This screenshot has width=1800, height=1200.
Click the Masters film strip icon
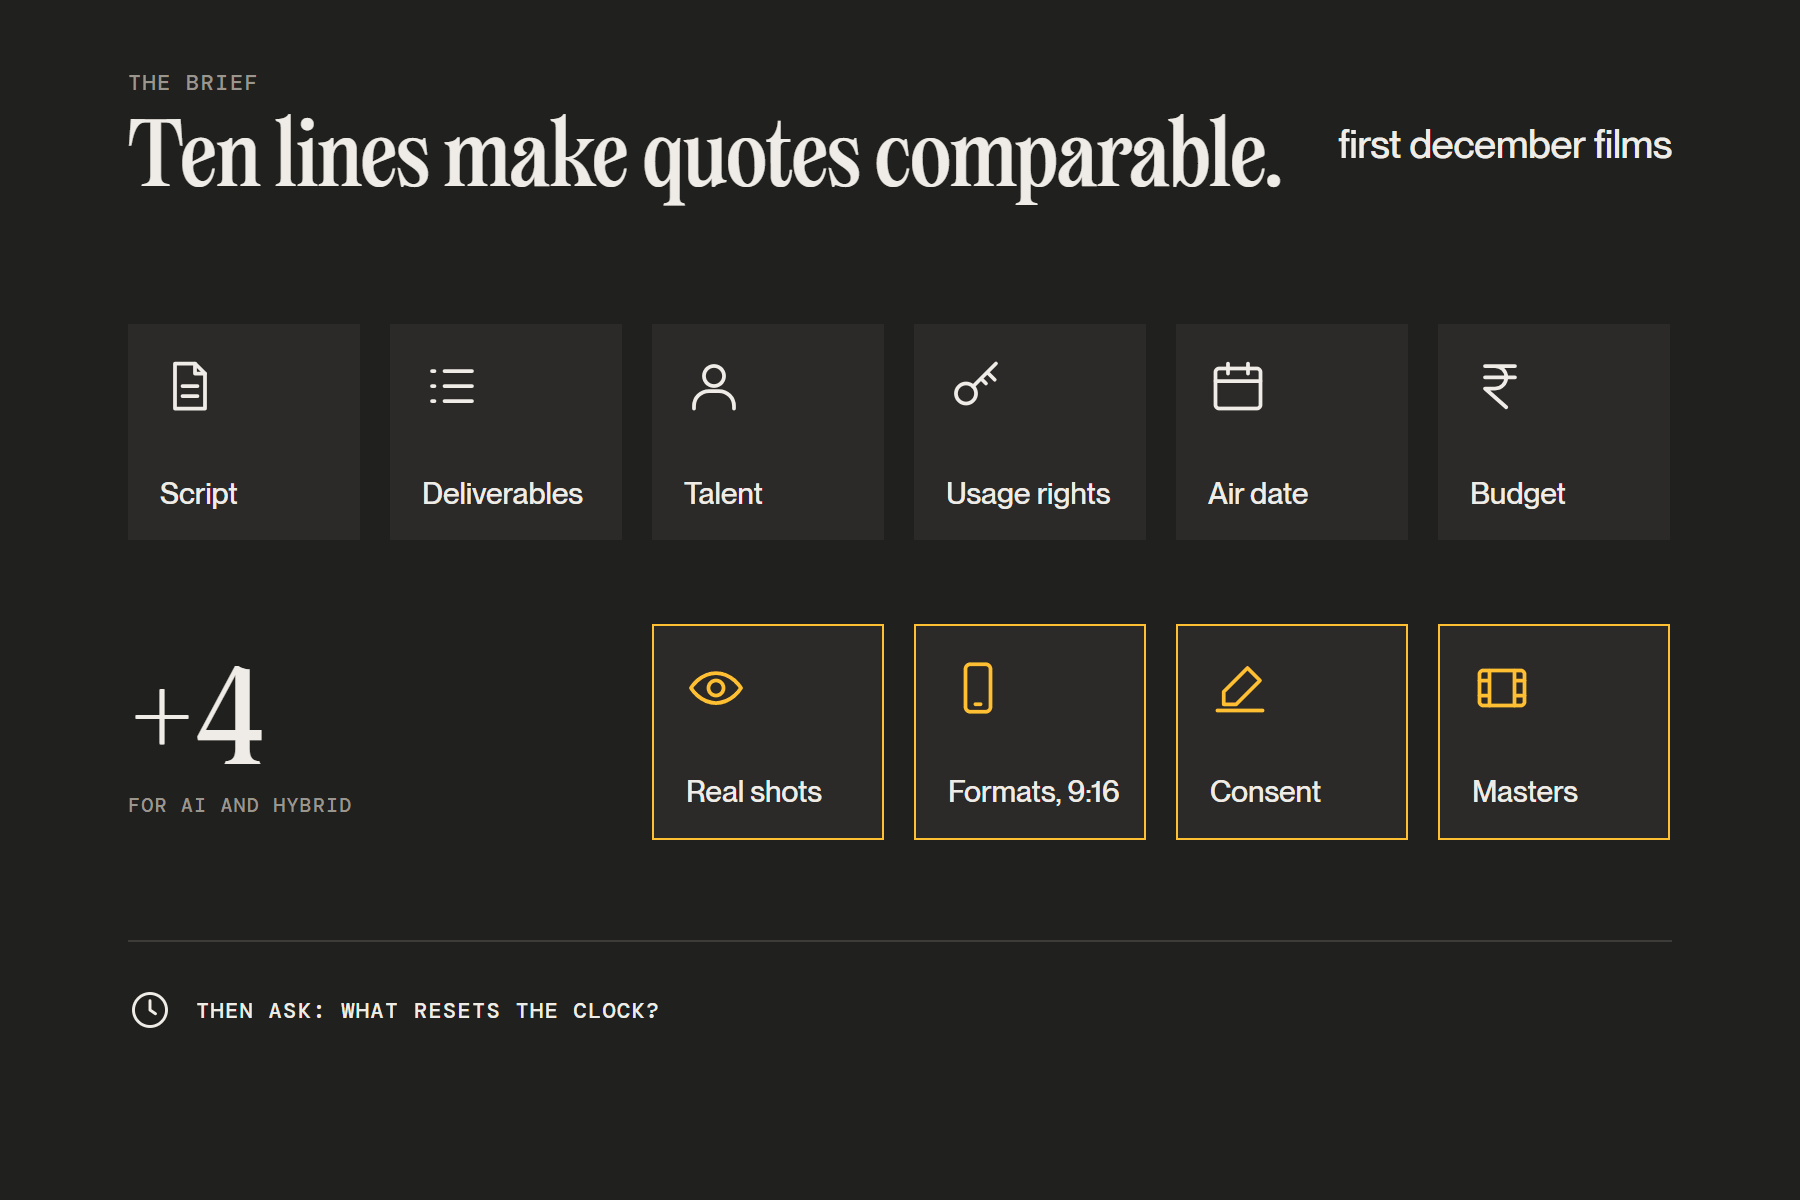(1502, 688)
